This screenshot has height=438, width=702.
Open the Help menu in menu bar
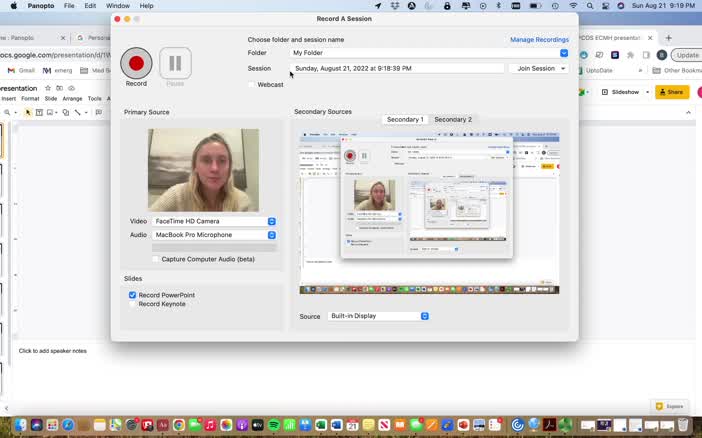146,6
